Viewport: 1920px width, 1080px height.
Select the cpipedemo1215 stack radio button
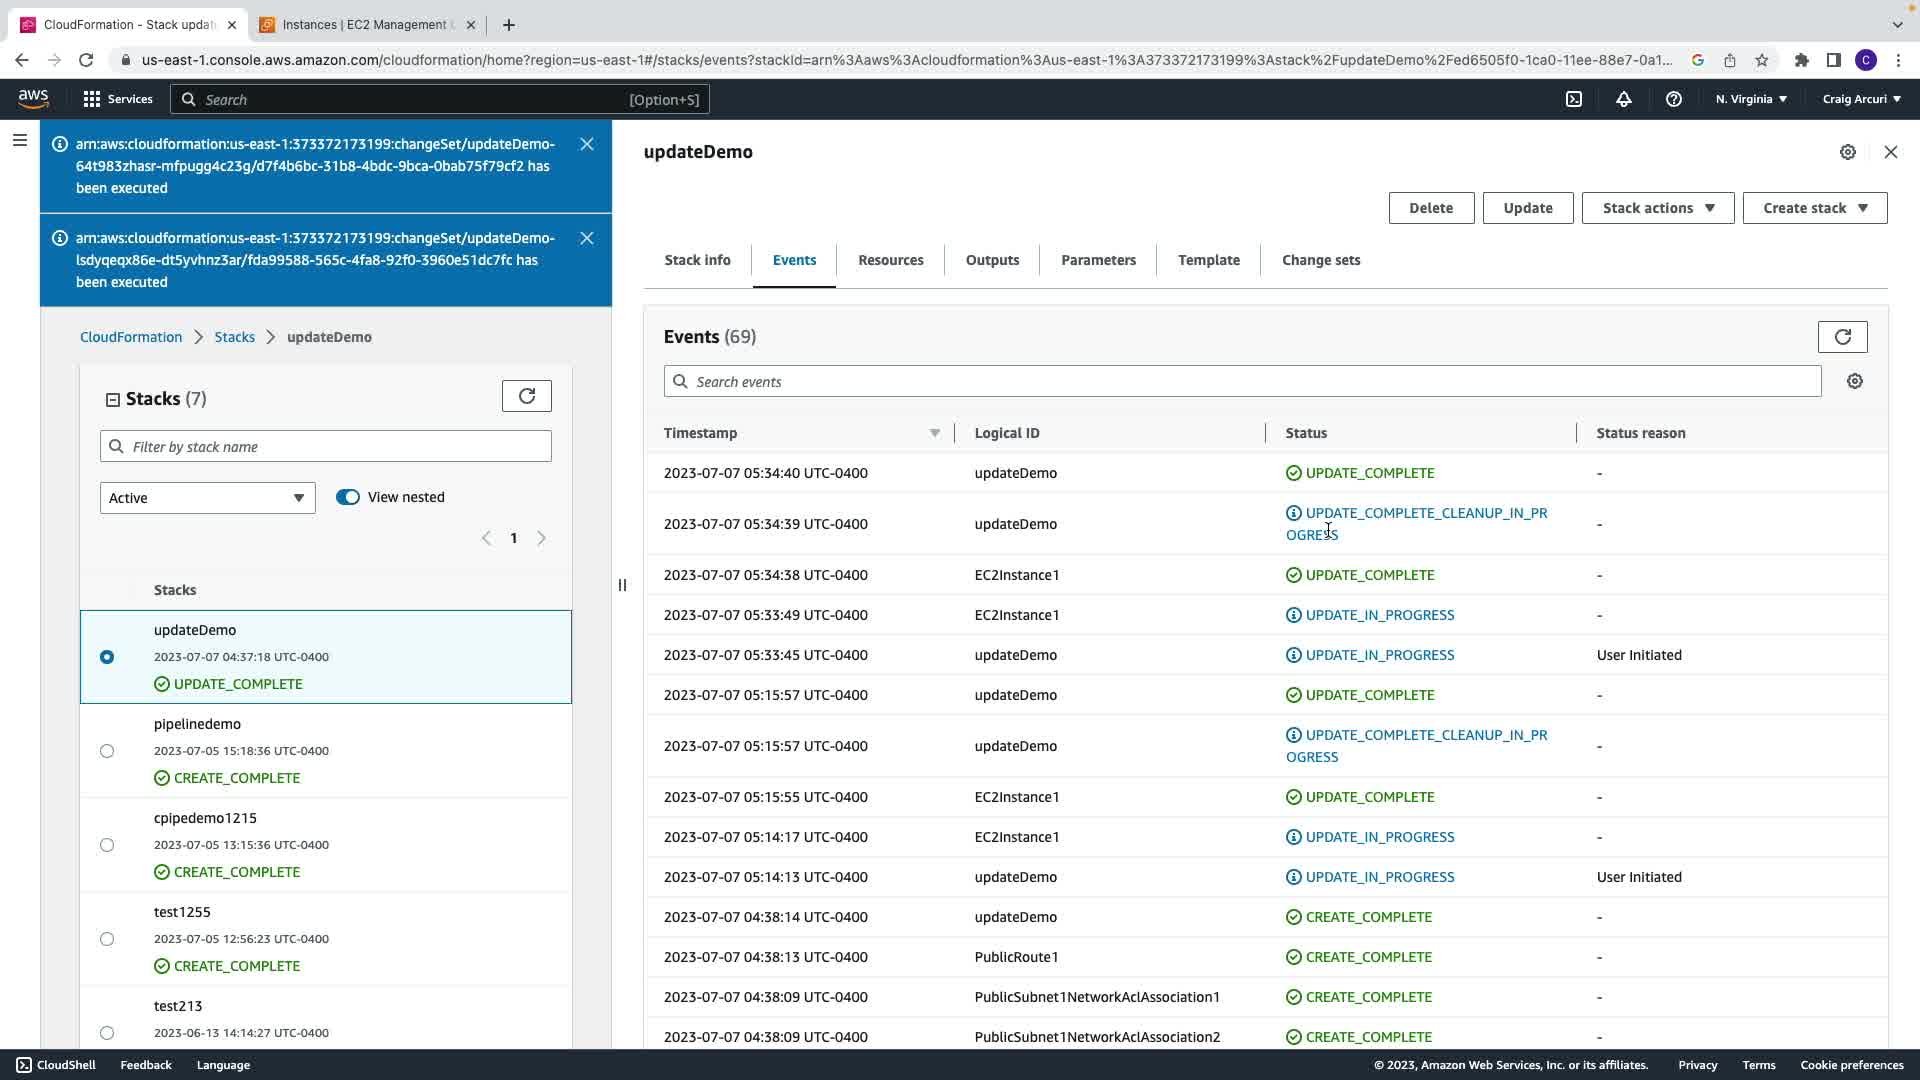click(x=107, y=845)
